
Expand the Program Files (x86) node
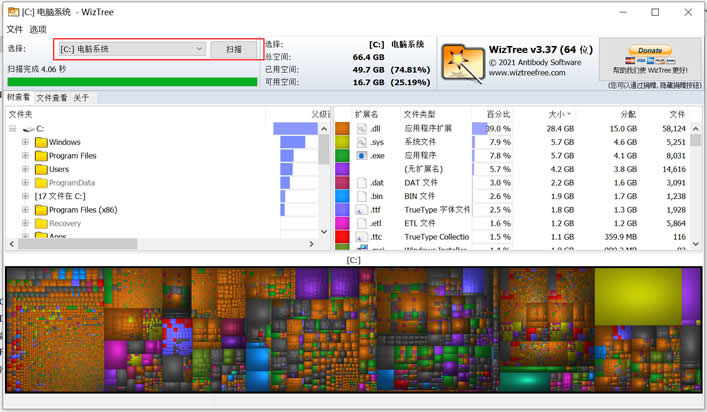coord(25,210)
